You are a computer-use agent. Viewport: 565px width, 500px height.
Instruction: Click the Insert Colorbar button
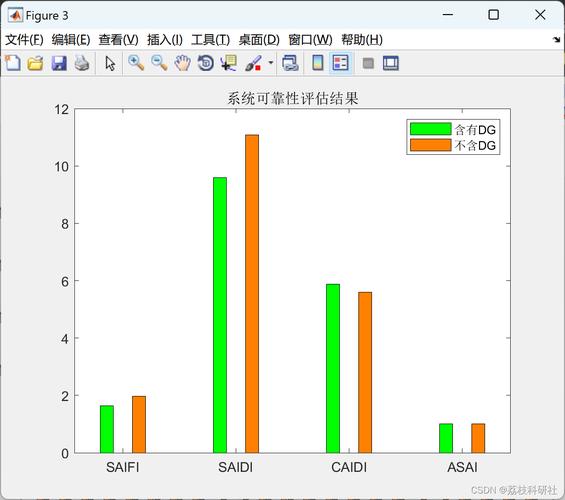click(317, 63)
